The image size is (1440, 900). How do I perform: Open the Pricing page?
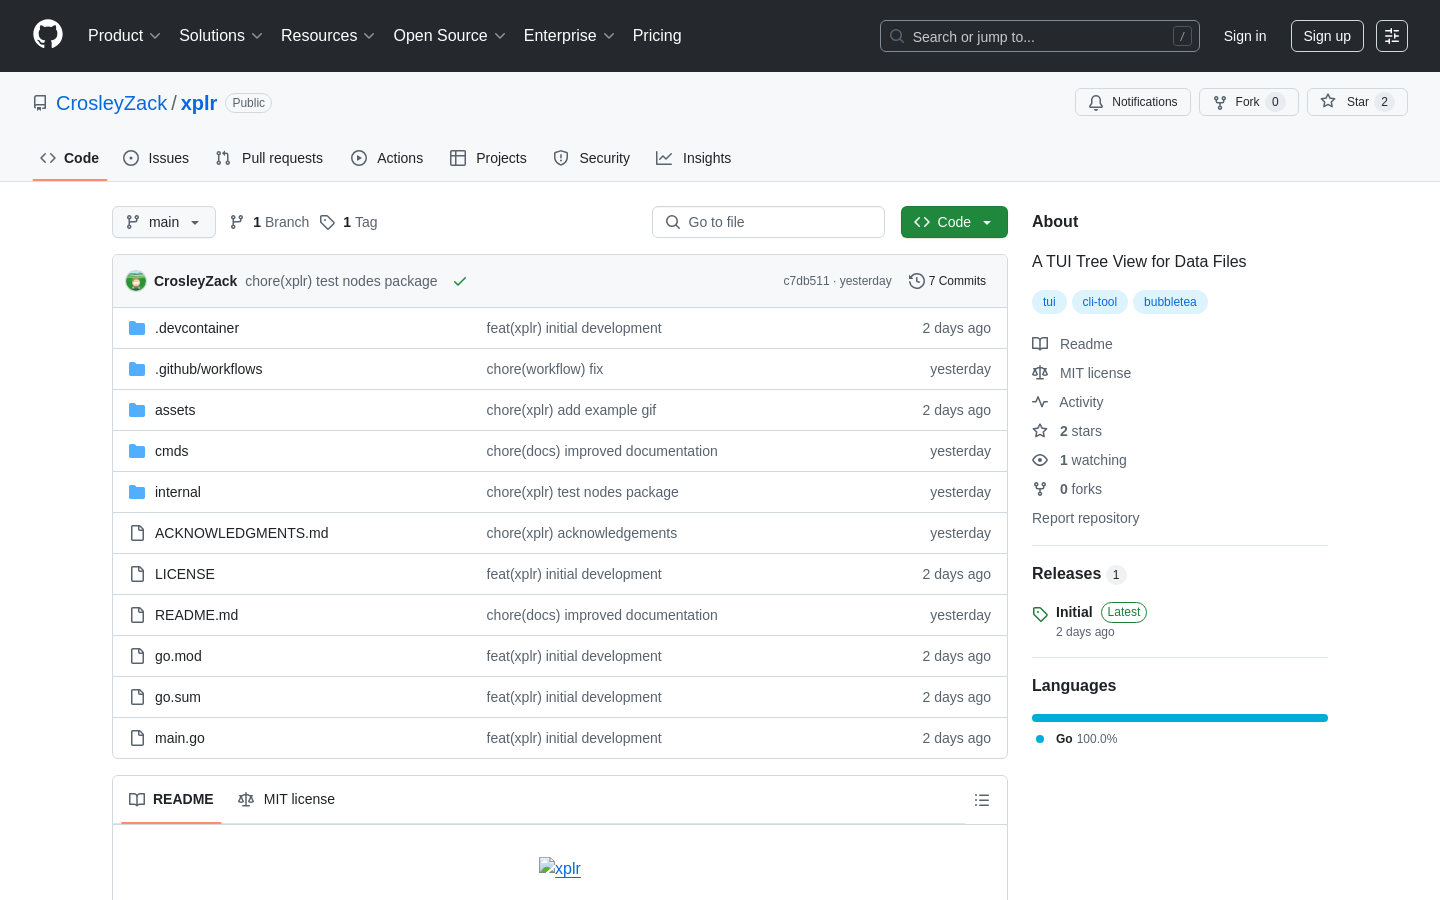(x=657, y=36)
